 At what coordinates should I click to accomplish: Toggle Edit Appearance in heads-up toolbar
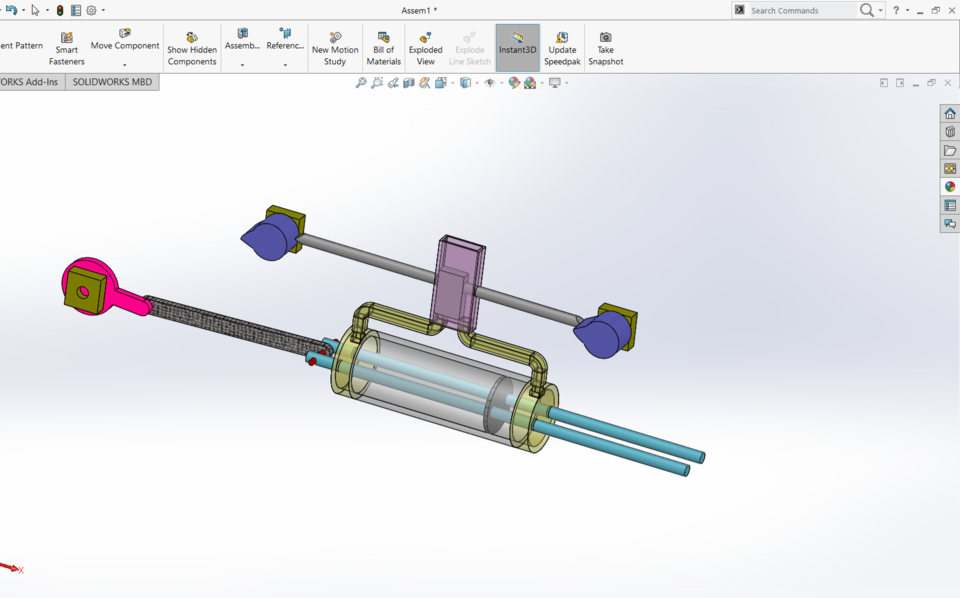[514, 83]
